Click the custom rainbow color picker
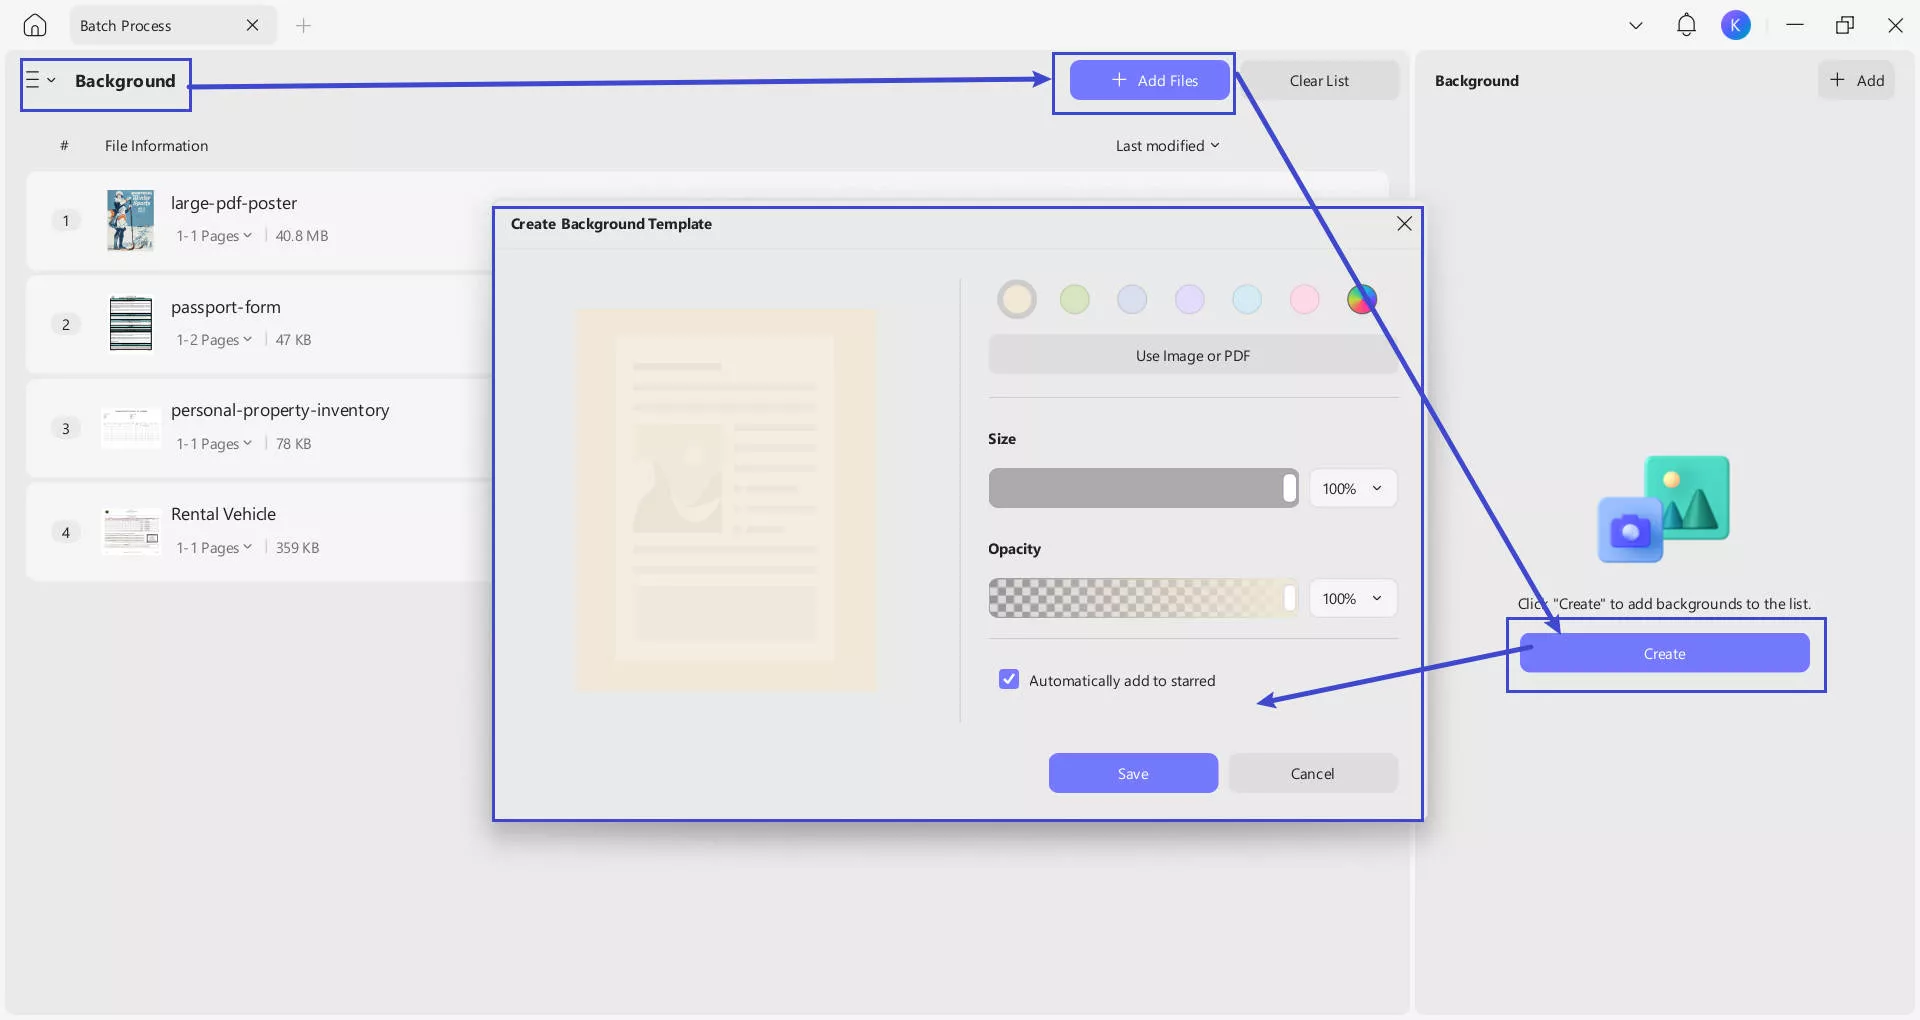The height and width of the screenshot is (1020, 1920). click(1361, 299)
